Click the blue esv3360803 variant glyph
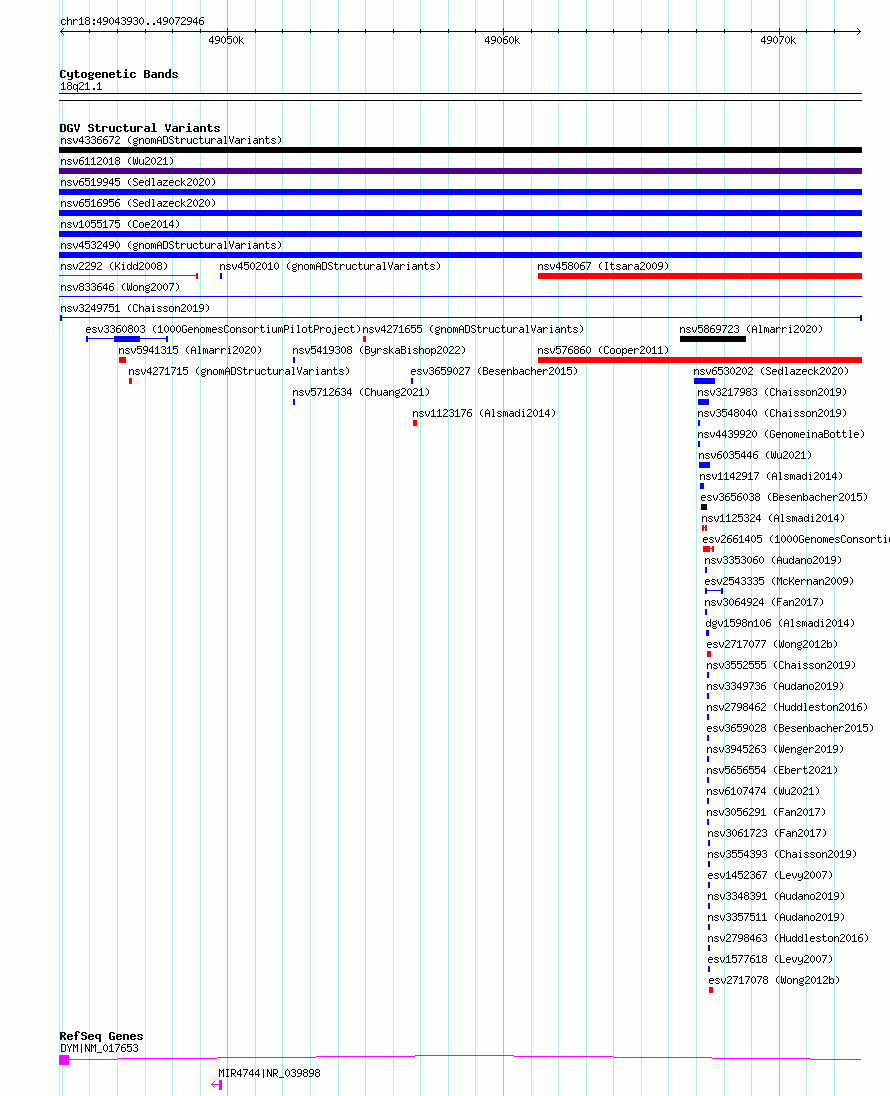 pos(127,339)
